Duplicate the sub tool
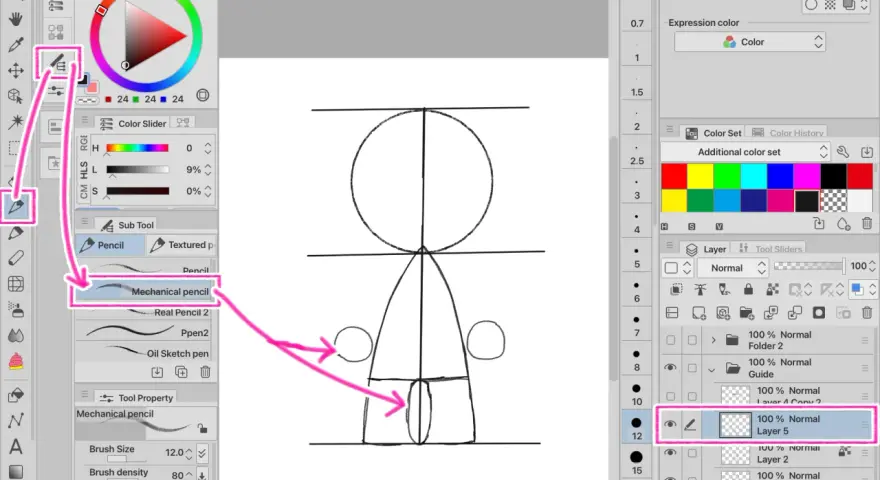 [181, 372]
